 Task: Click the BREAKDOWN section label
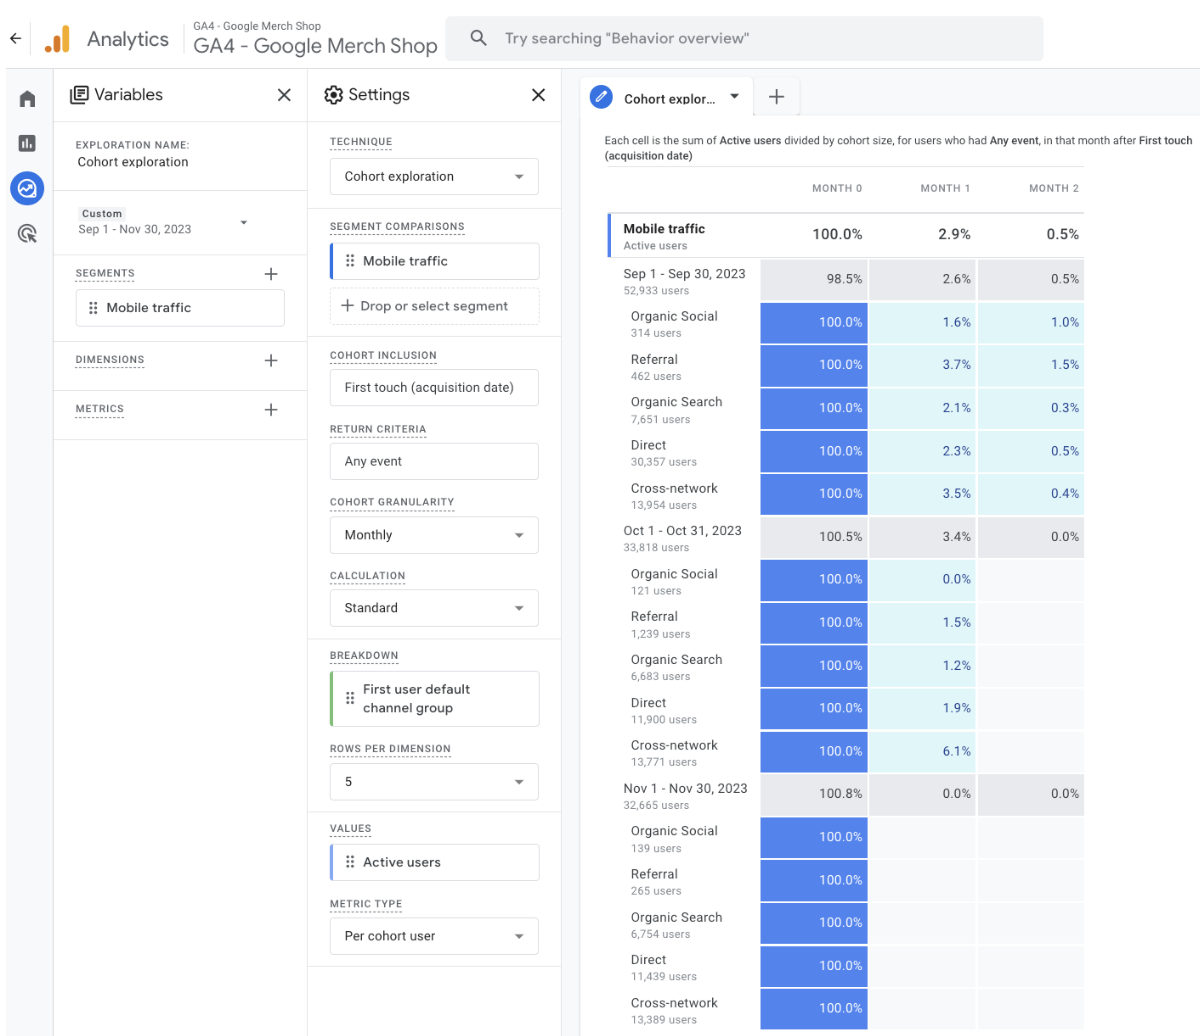364,656
